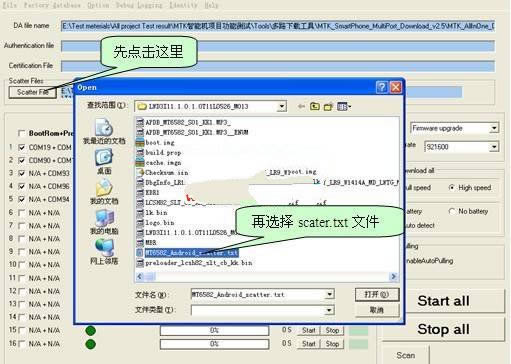Click green status circle for port 15
The height and width of the screenshot is (364, 511).
tap(90, 331)
